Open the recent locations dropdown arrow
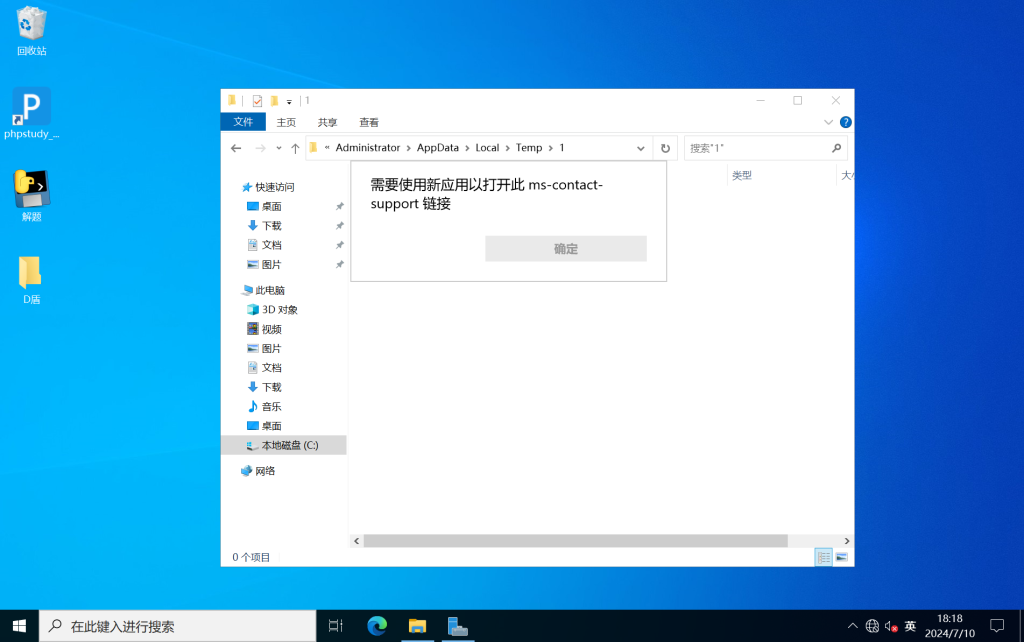The width and height of the screenshot is (1024, 642). point(278,148)
